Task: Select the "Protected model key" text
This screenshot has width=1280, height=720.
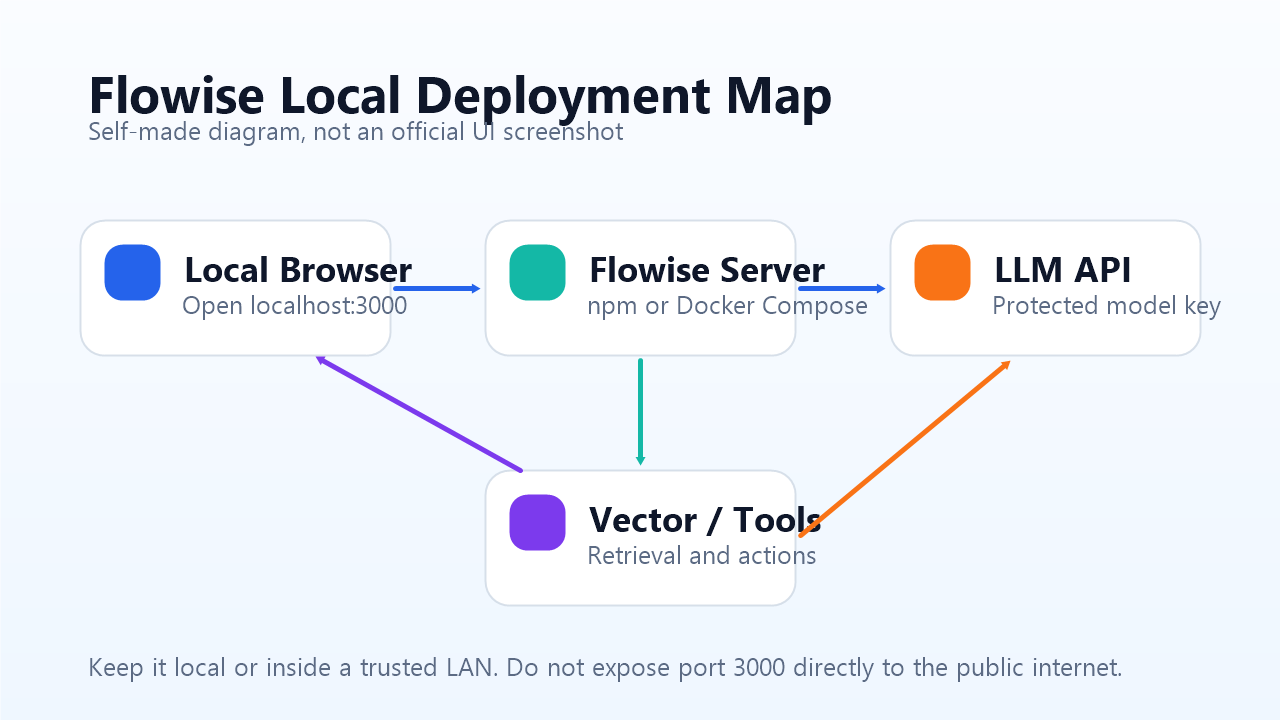Action: click(x=1107, y=305)
